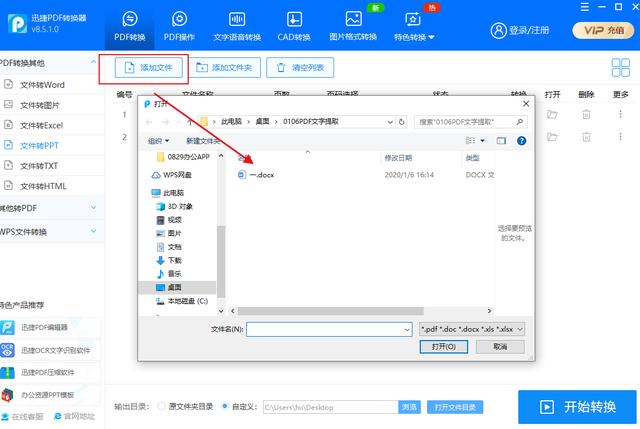Open view options dropdown in dialog
640x429 pixels.
click(x=482, y=141)
